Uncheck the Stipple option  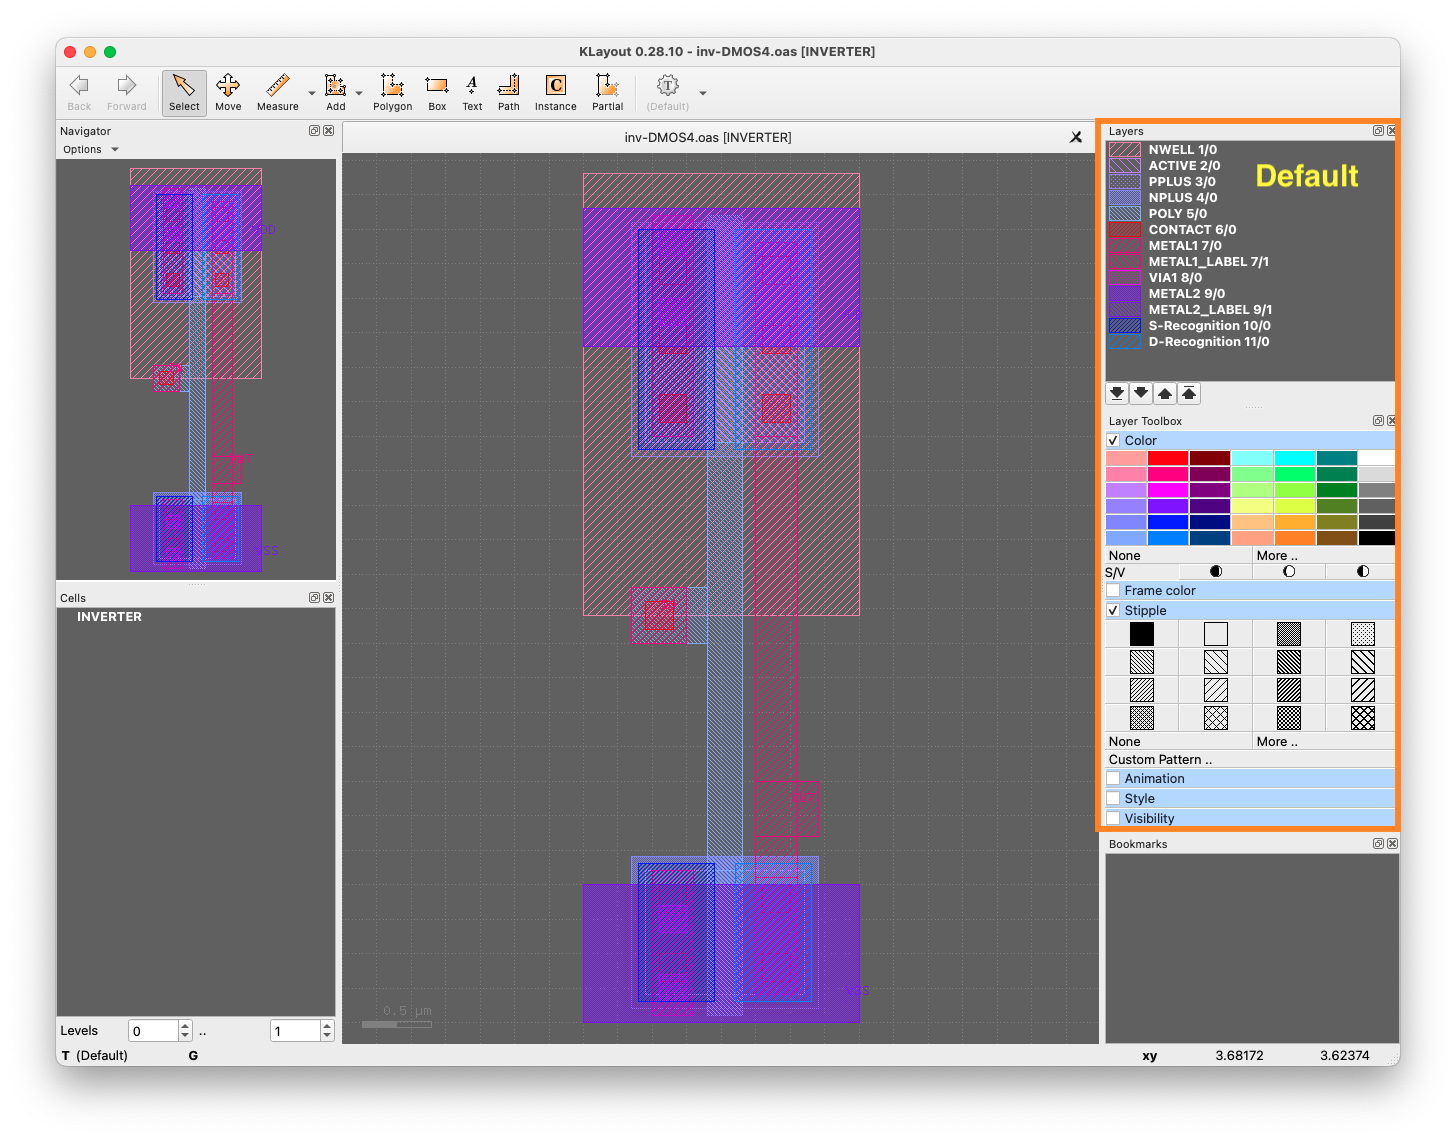1114,610
